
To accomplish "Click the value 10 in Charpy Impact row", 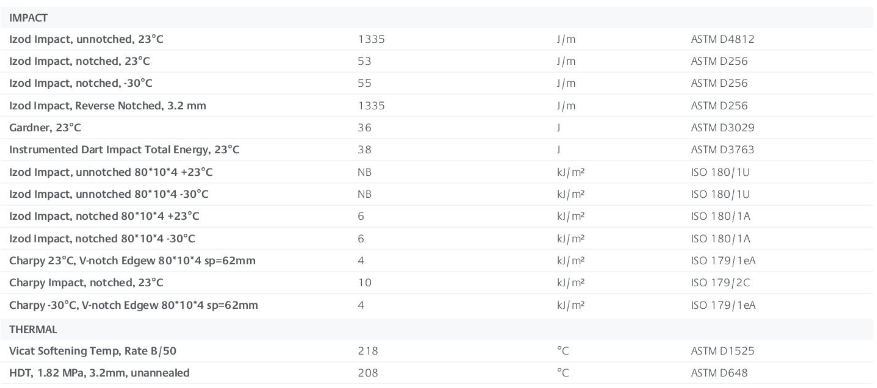I will 365,283.
